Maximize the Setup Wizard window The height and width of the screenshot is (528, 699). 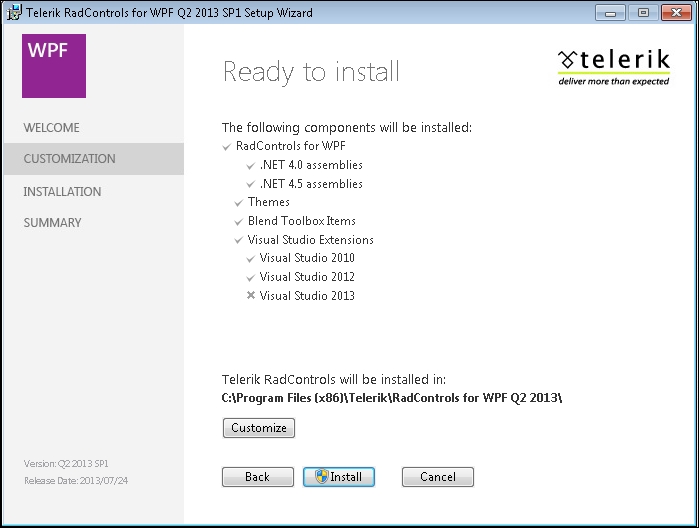[643, 12]
